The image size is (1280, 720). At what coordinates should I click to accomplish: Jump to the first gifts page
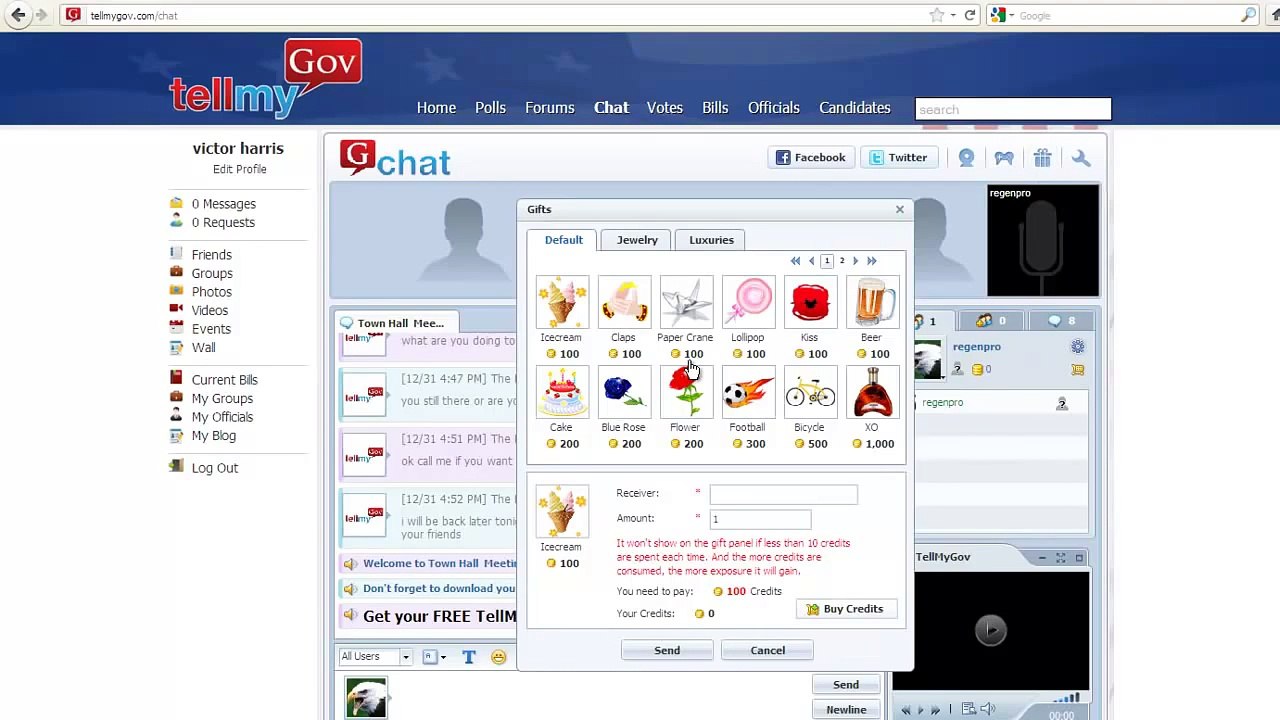(796, 261)
